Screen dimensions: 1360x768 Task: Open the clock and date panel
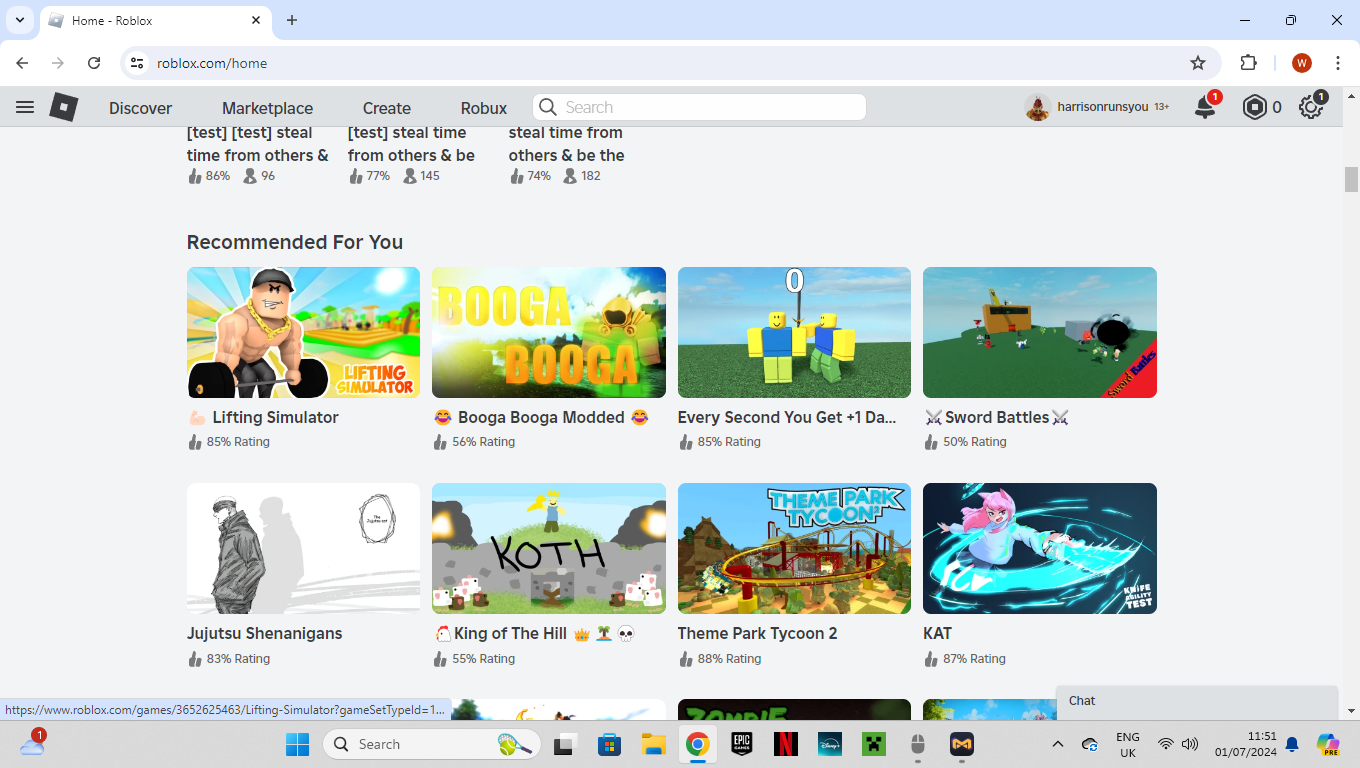(x=1246, y=744)
